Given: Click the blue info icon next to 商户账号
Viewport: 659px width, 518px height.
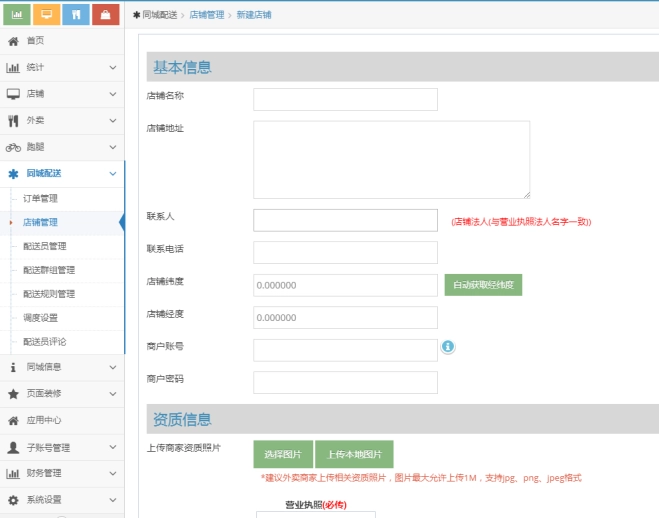Looking at the screenshot, I should pyautogui.click(x=448, y=346).
